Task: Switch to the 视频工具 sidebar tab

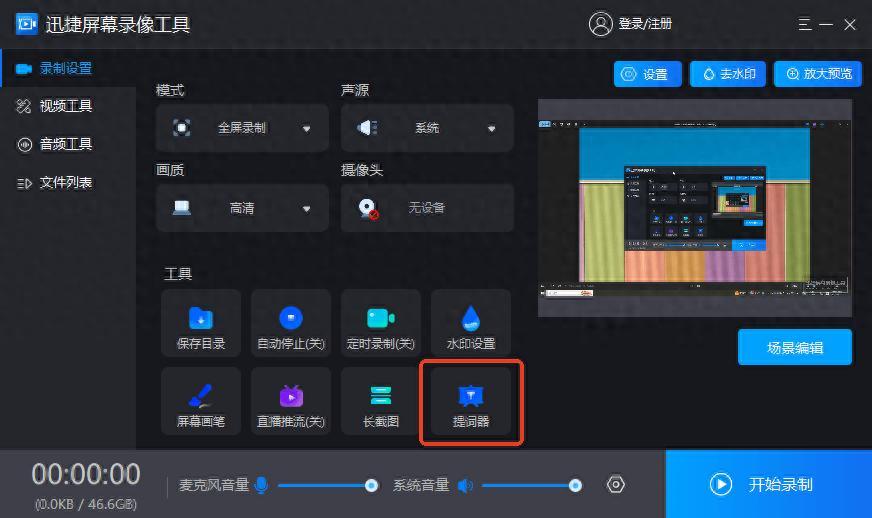Action: (x=65, y=106)
